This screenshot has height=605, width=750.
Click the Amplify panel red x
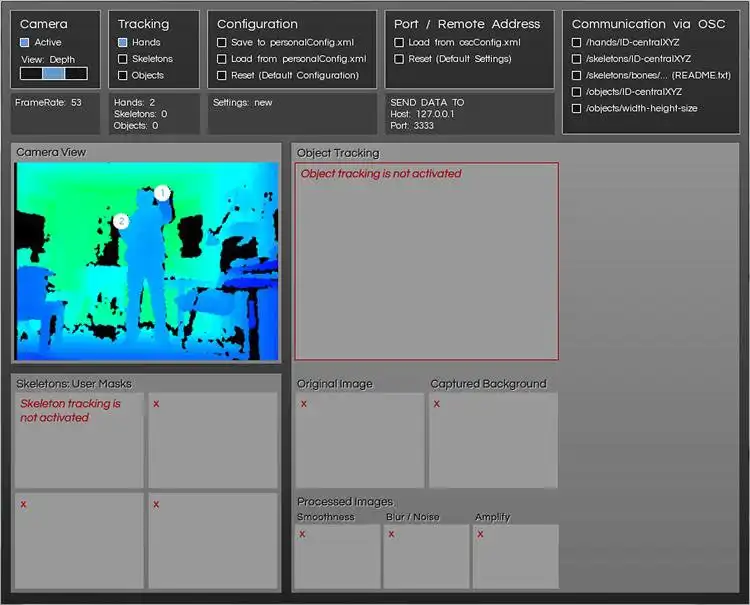tap(480, 534)
